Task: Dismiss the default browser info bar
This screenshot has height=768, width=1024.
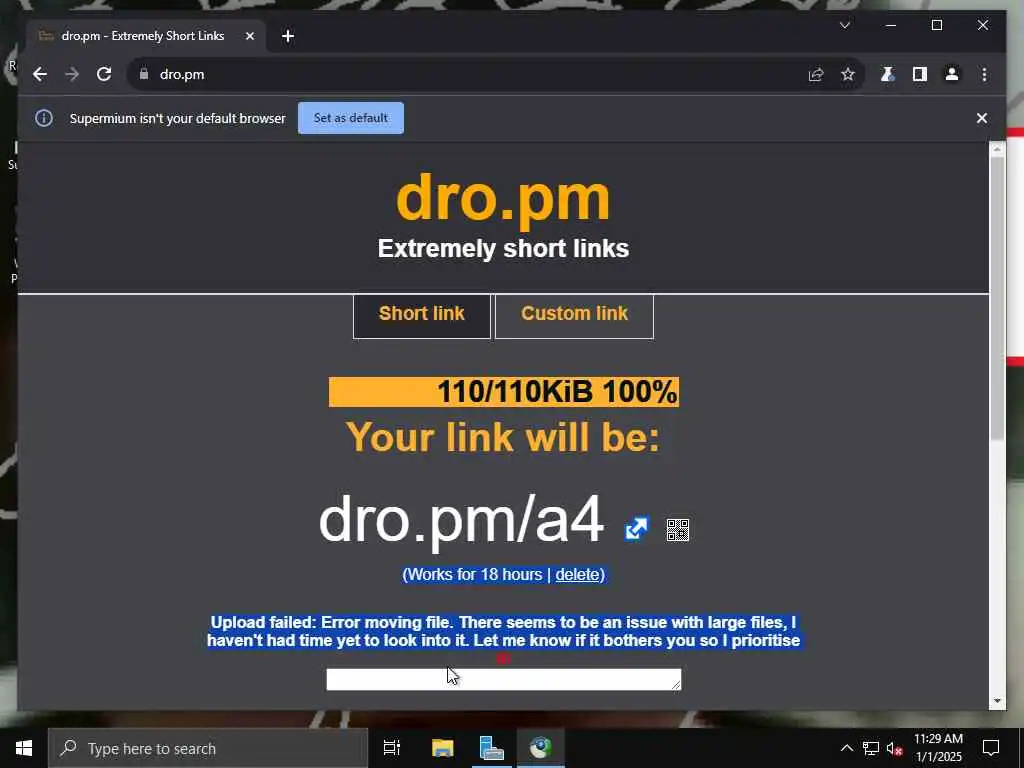Action: (982, 118)
